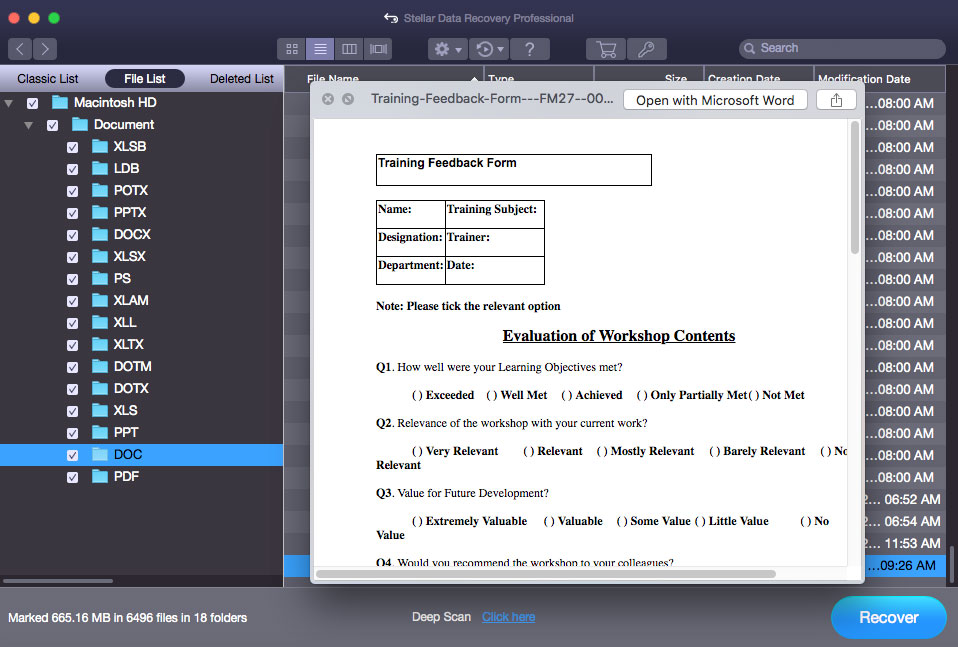Collapse the Document folder node

pos(29,125)
